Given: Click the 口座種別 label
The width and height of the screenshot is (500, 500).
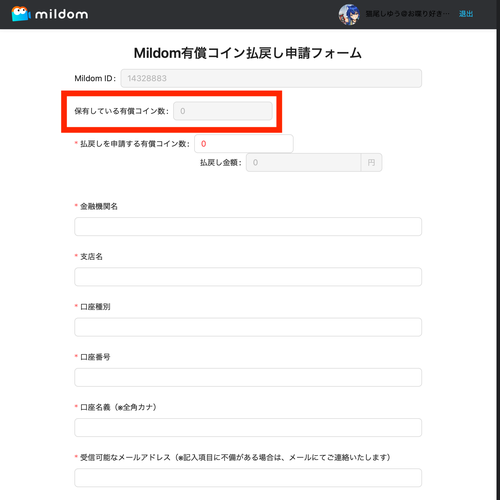Looking at the screenshot, I should [95, 307].
